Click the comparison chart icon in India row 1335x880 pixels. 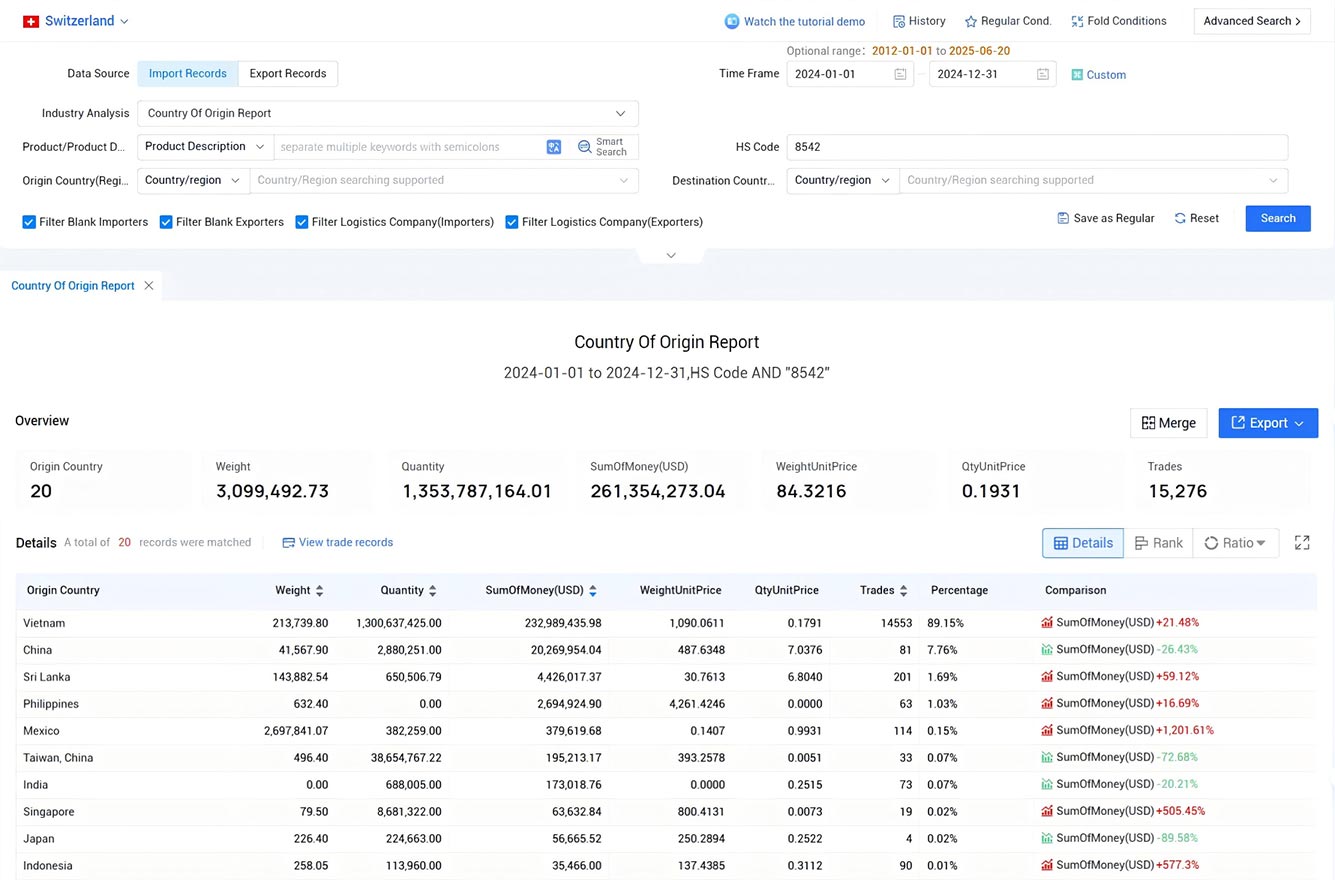pyautogui.click(x=1047, y=784)
